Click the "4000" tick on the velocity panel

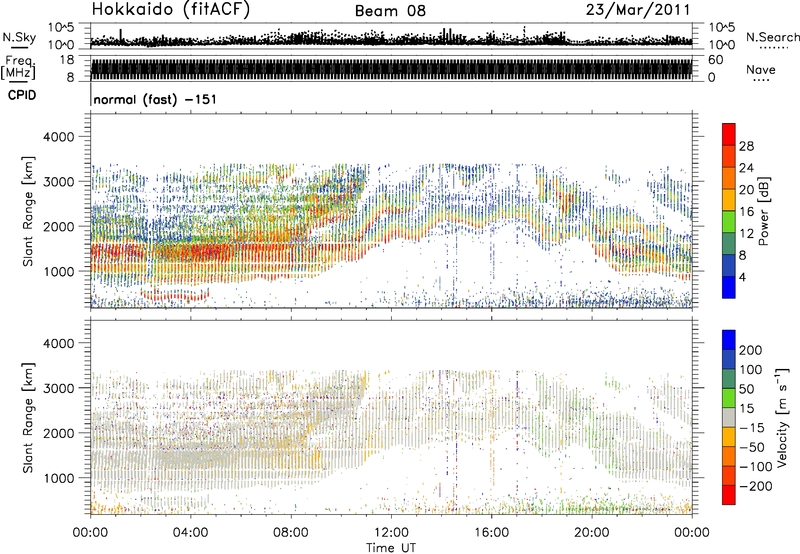(58, 343)
